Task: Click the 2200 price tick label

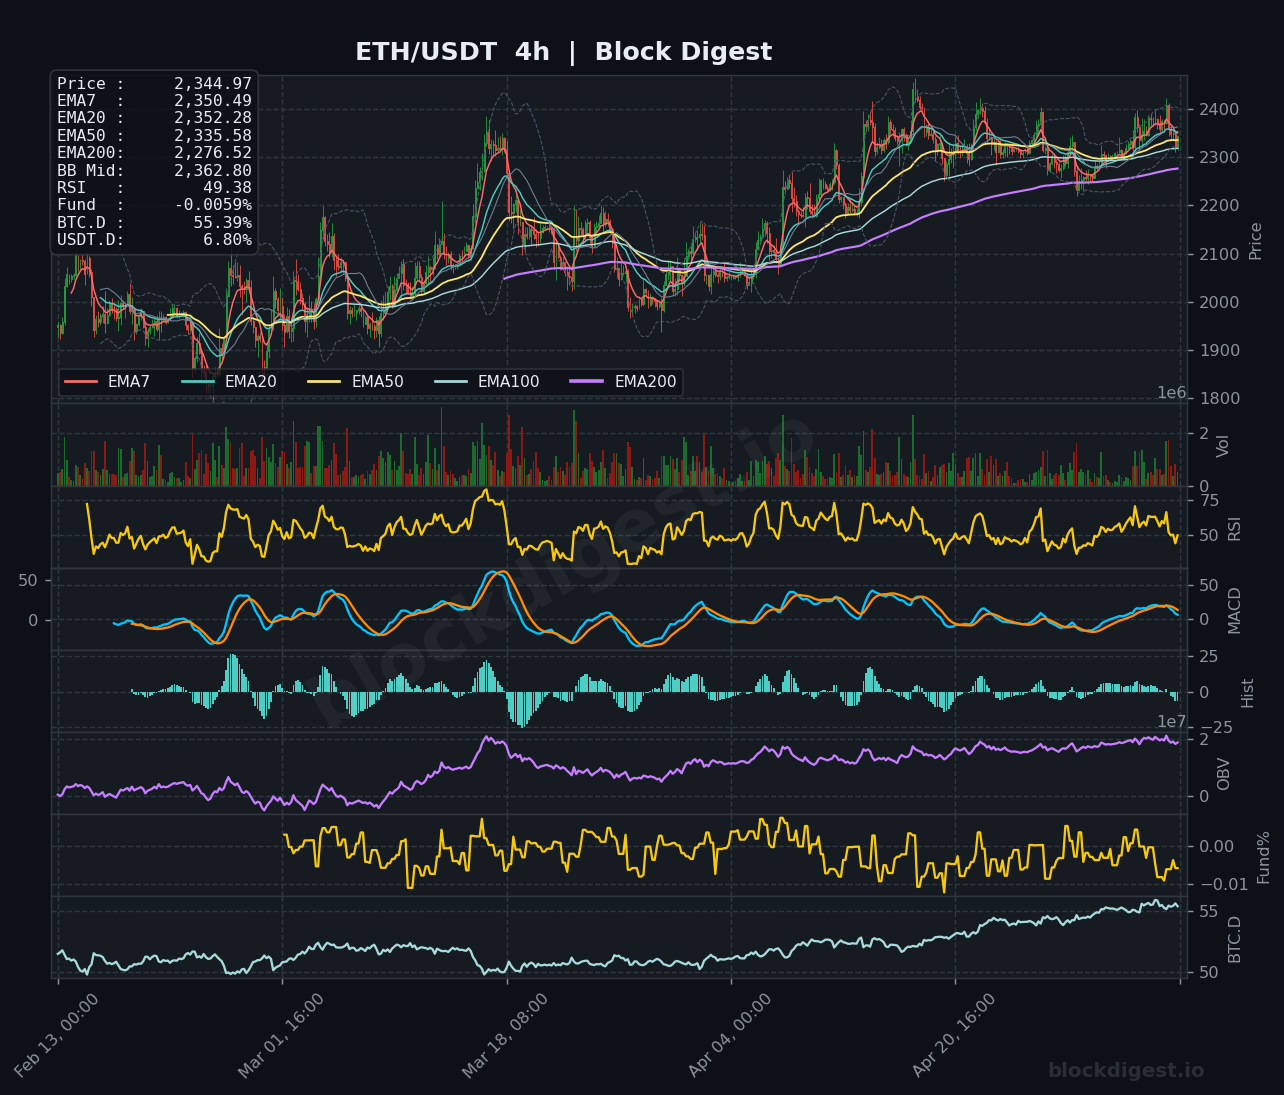Action: [1220, 205]
